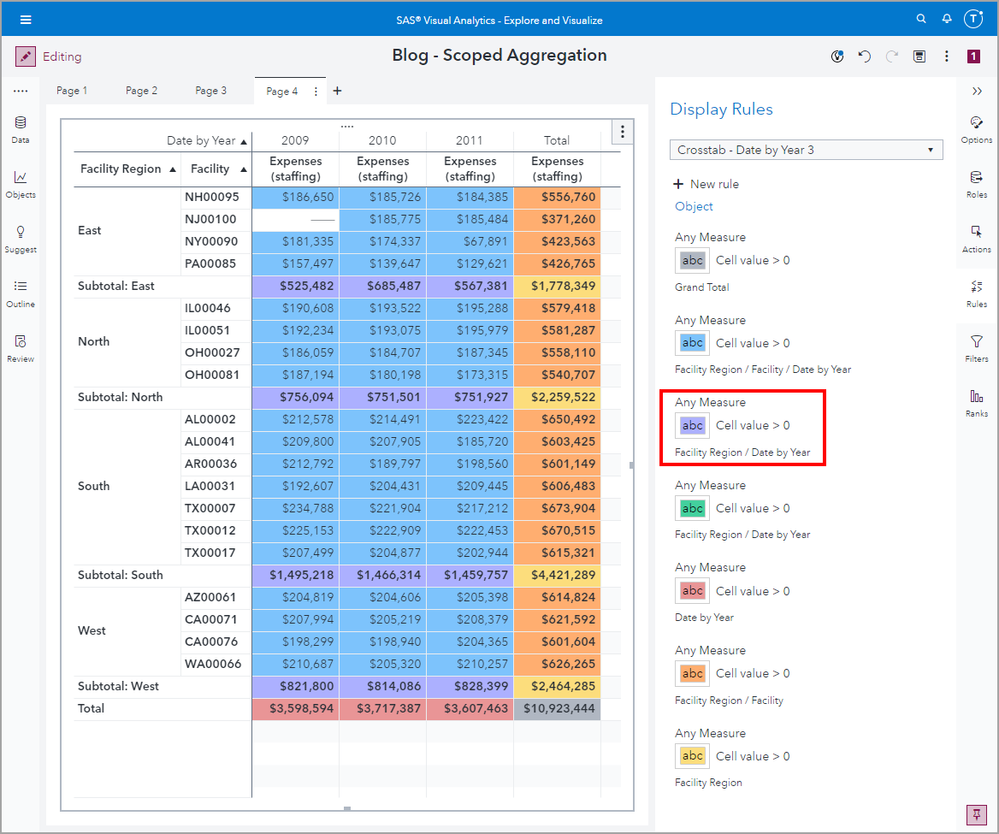
Task: Add a new page with plus button
Action: (x=337, y=91)
